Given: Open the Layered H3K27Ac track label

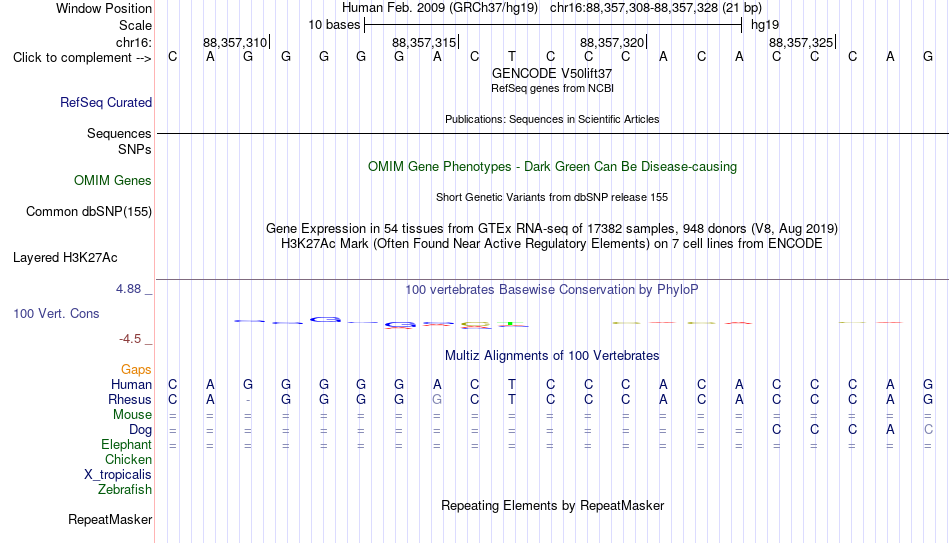Looking at the screenshot, I should pos(65,258).
